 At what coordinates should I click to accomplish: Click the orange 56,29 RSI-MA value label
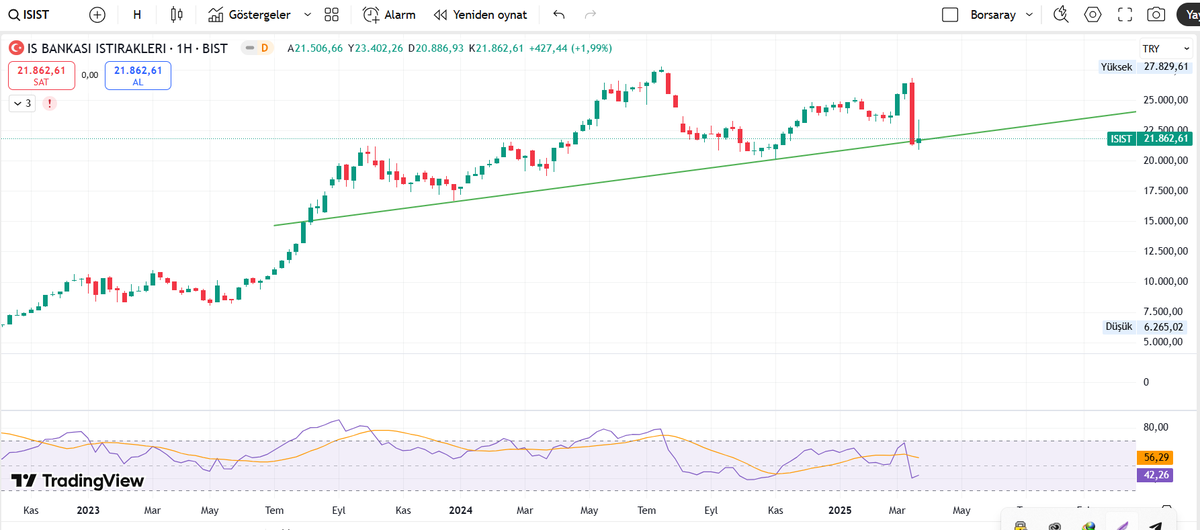click(1156, 457)
